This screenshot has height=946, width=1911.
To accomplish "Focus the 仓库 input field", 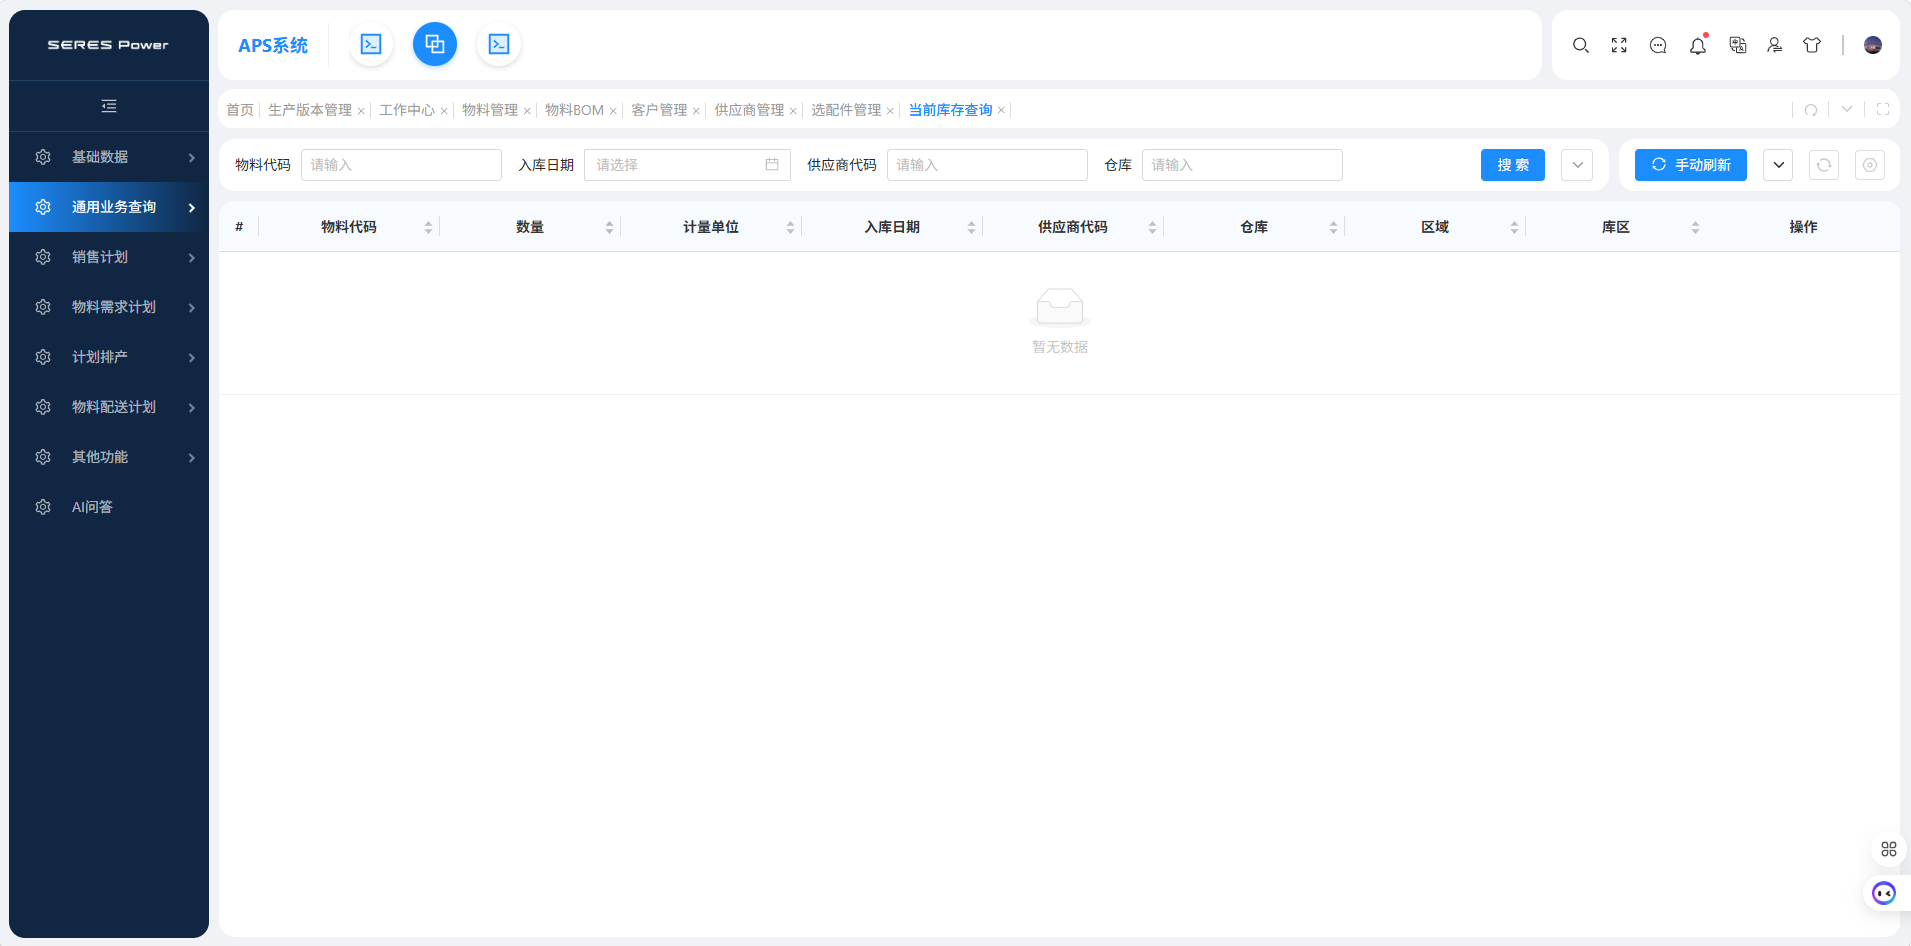I will coord(1242,165).
